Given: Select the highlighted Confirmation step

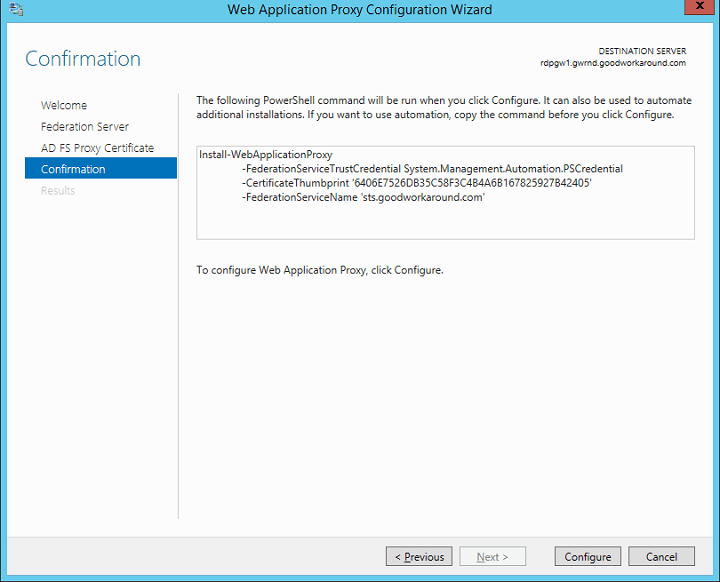Looking at the screenshot, I should (73, 169).
